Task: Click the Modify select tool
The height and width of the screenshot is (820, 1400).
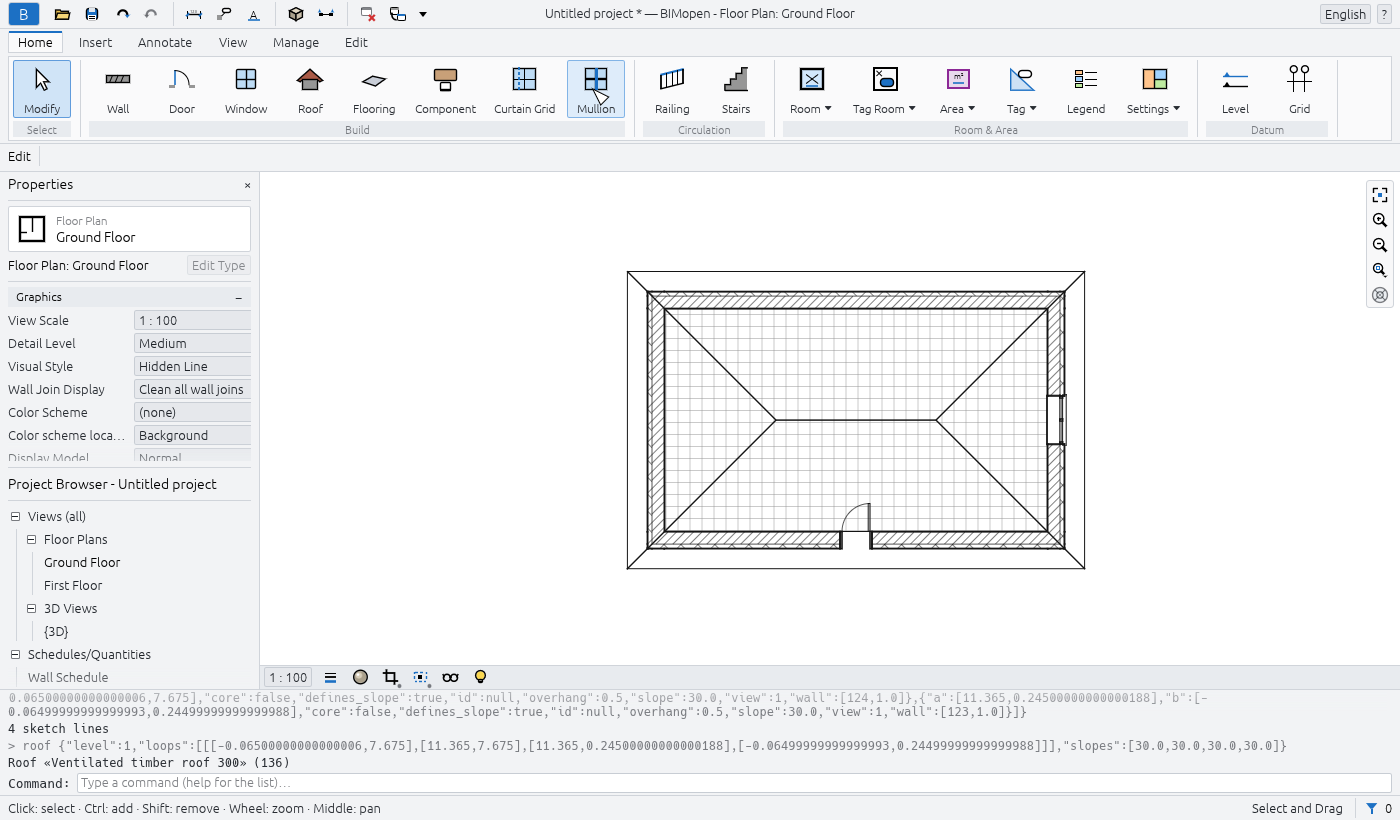Action: coord(42,89)
